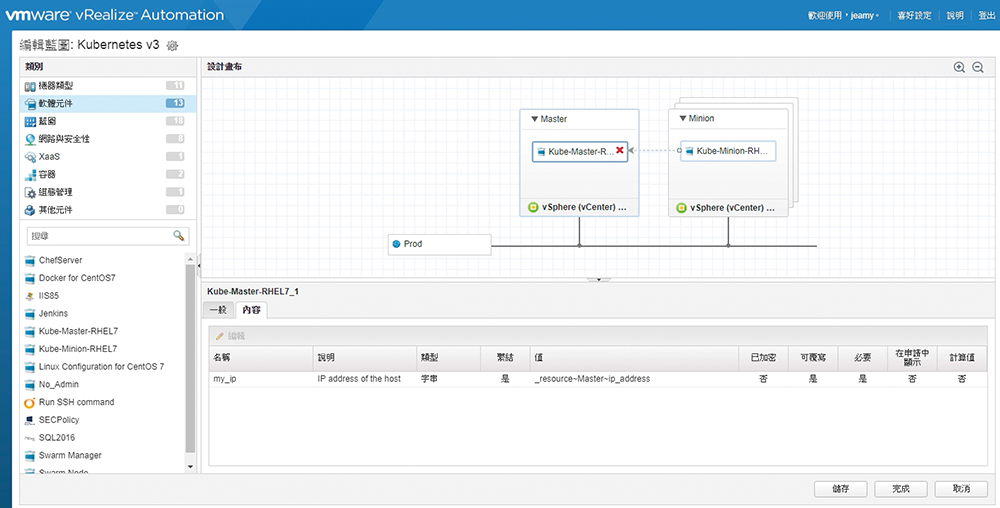Image resolution: width=1000 pixels, height=508 pixels.
Task: Click the 計算值 column header
Action: pos(962,358)
